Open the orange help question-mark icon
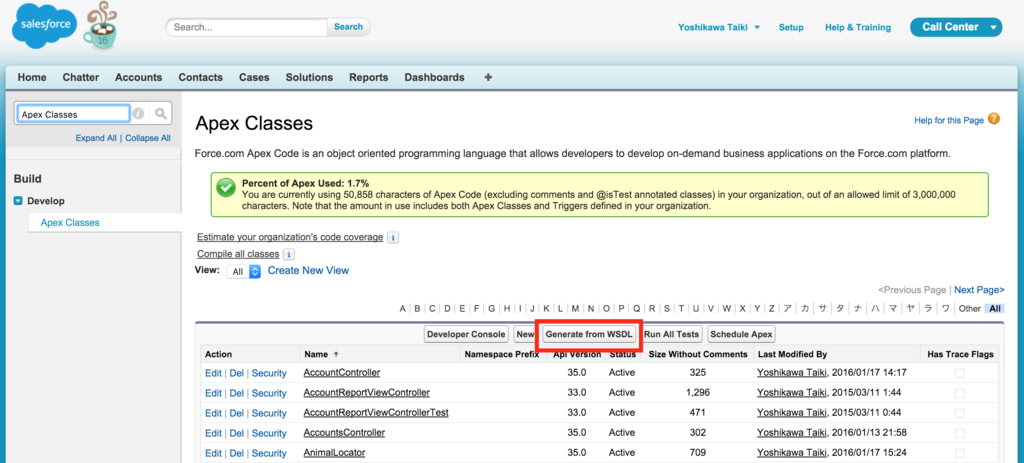The width and height of the screenshot is (1024, 463). [x=993, y=119]
